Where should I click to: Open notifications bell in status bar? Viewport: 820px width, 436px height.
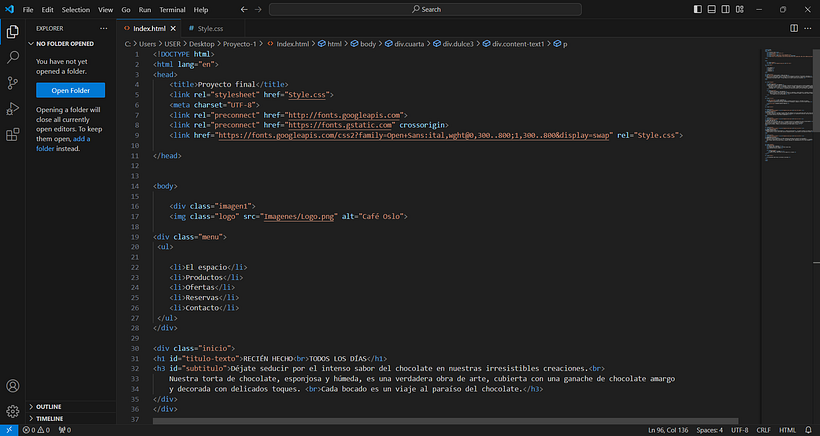[808, 430]
